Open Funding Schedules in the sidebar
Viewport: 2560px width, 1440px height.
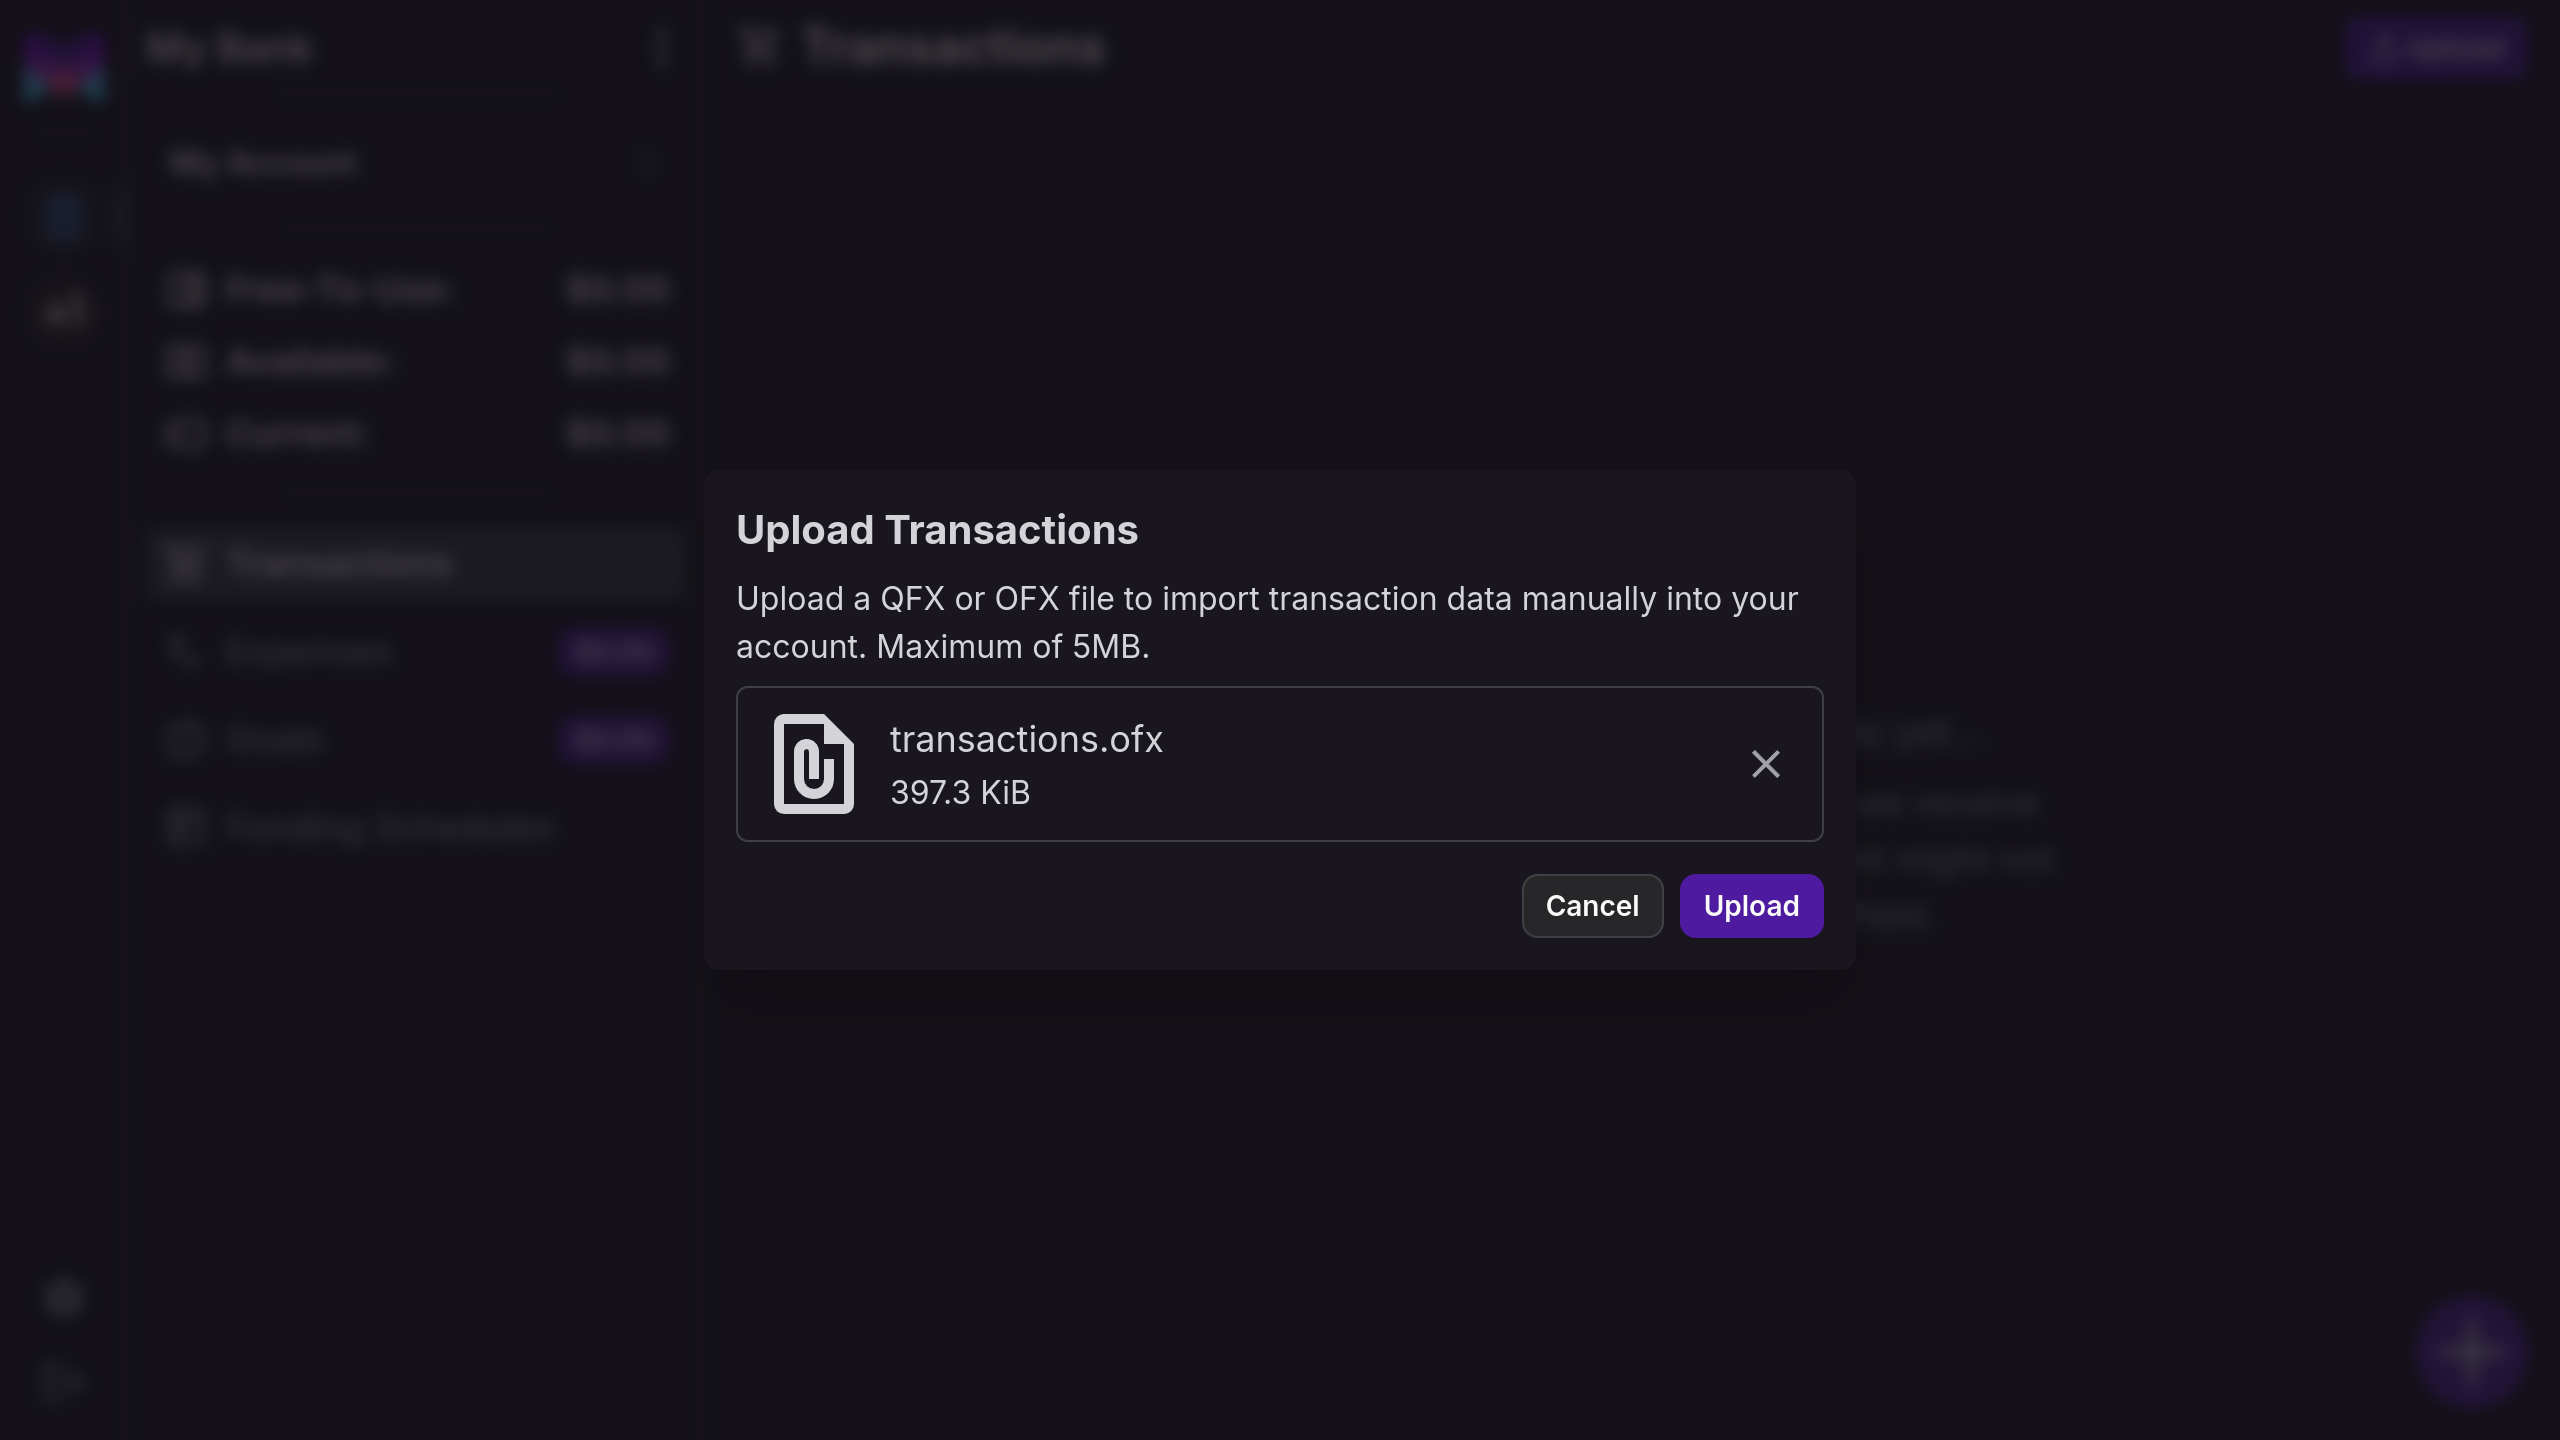coord(388,828)
